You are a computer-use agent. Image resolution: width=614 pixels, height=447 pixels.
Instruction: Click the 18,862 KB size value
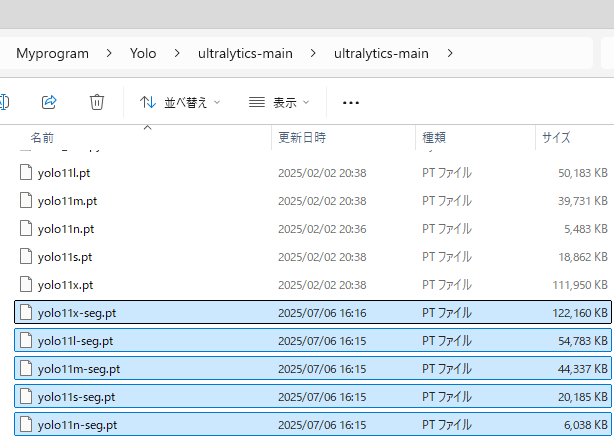pyautogui.click(x=583, y=257)
